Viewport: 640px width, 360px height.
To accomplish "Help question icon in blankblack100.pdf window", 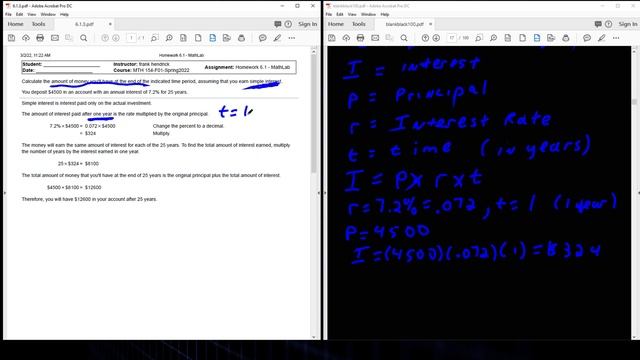I will coord(608,24).
